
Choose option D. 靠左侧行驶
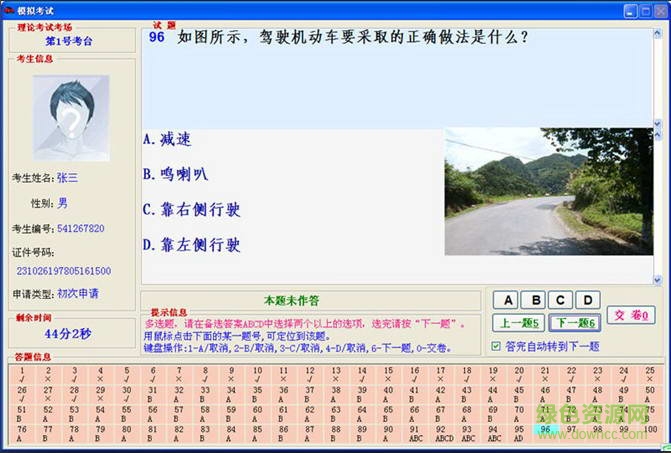point(191,245)
